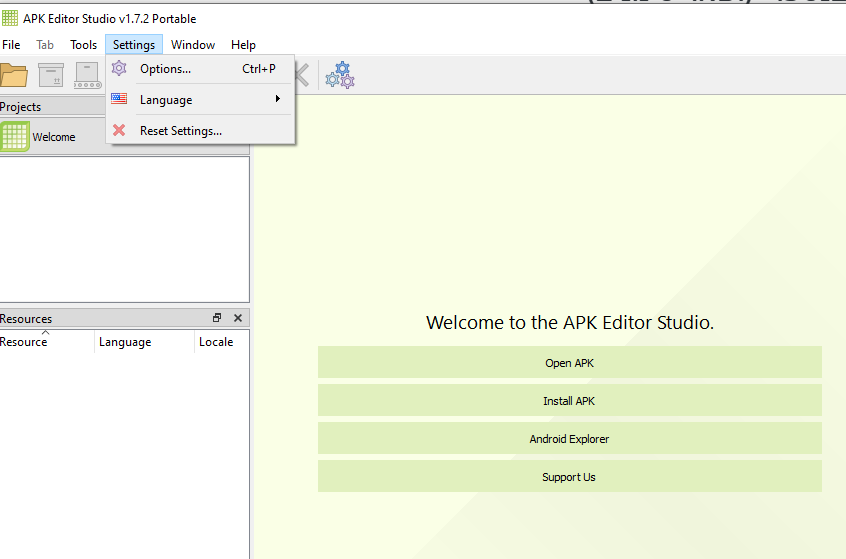Float the Resources panel with the undock icon
Viewport: 846px width, 559px height.
(217, 318)
